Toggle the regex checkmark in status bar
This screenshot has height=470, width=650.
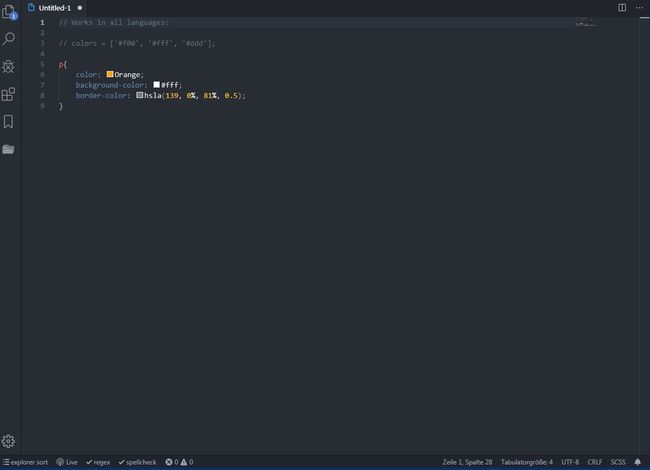[x=98, y=462]
